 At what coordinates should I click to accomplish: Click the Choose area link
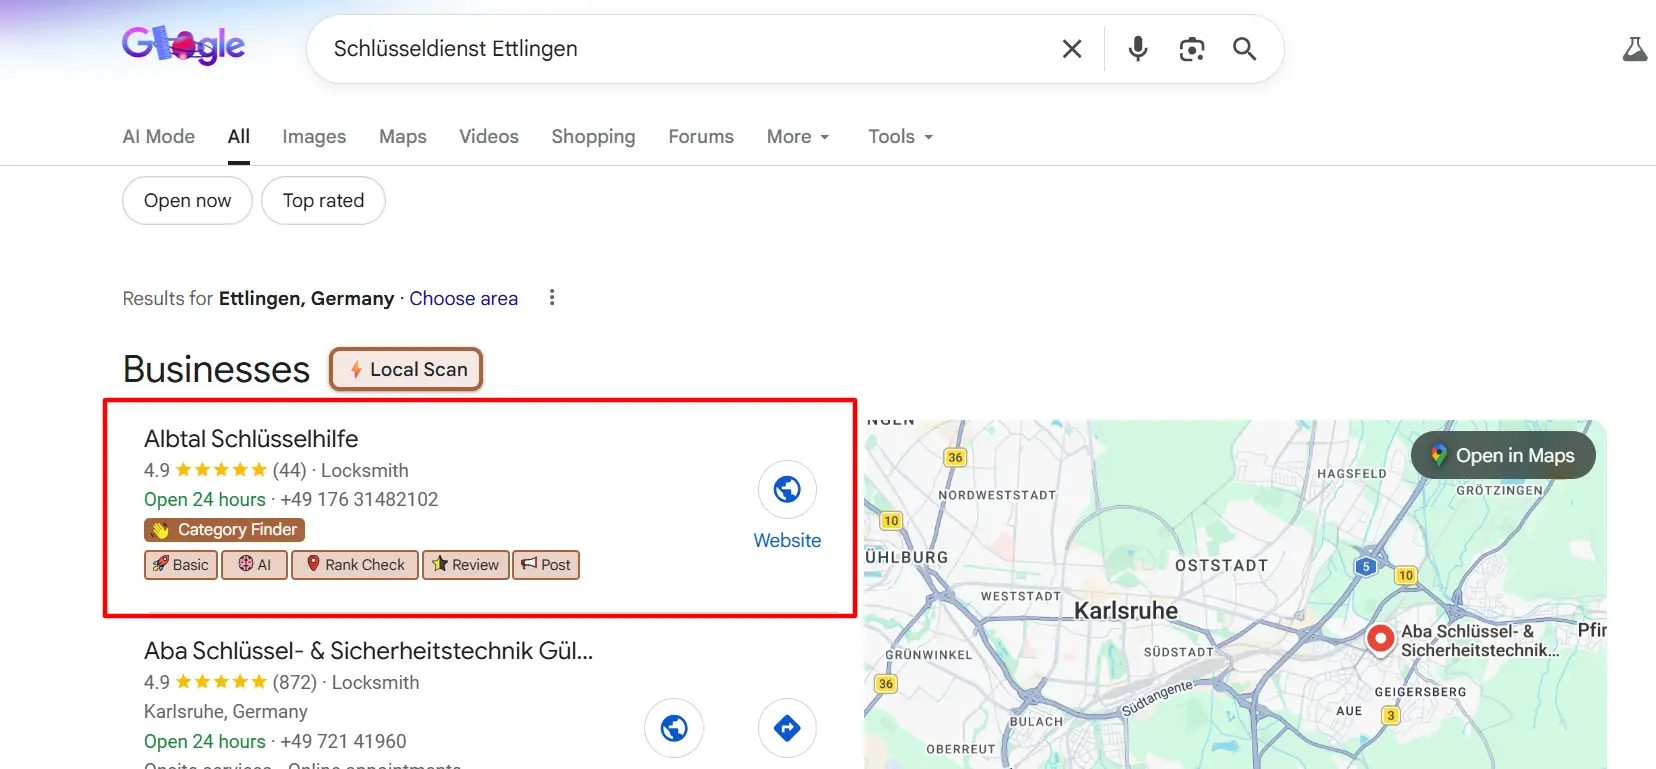click(463, 299)
